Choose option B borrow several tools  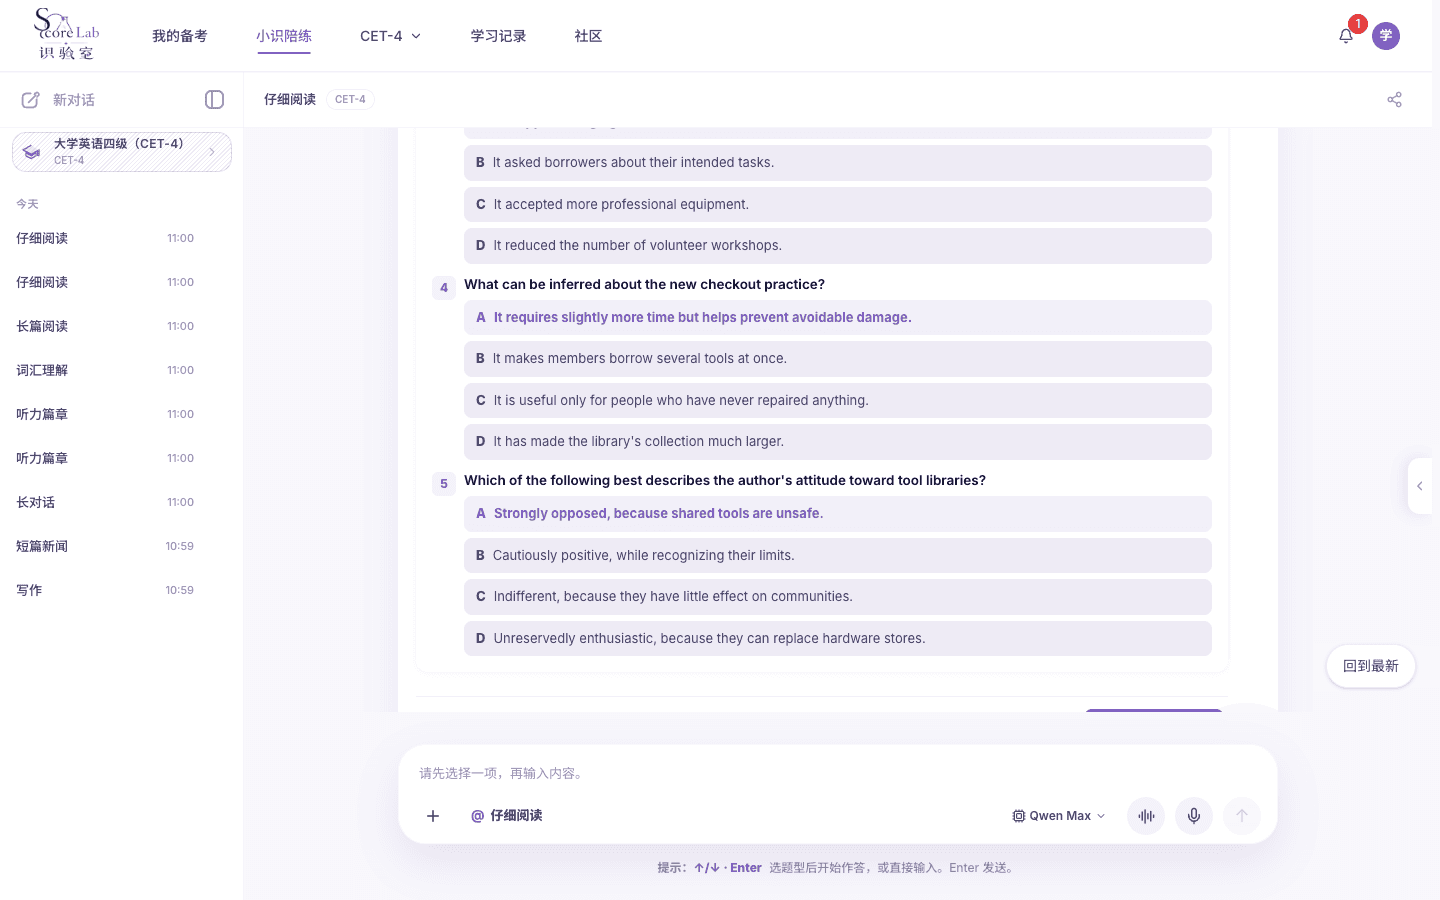pyautogui.click(x=838, y=359)
